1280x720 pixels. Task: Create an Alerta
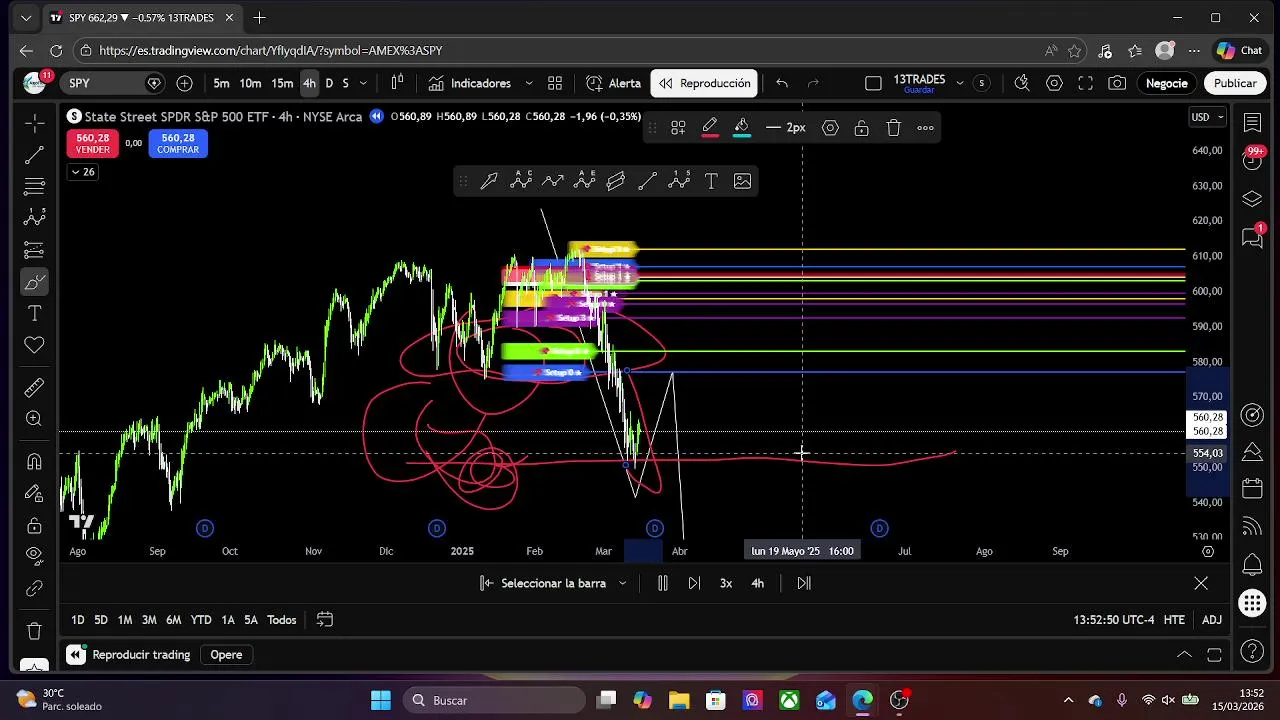tap(613, 83)
